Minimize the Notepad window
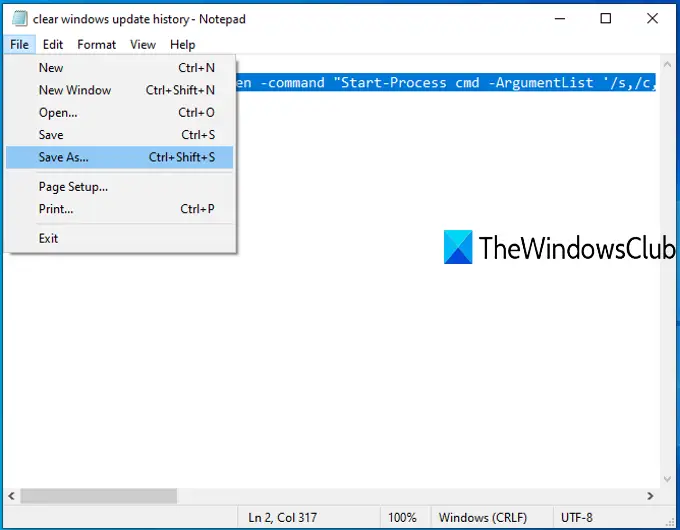This screenshot has height=530, width=680. (560, 19)
